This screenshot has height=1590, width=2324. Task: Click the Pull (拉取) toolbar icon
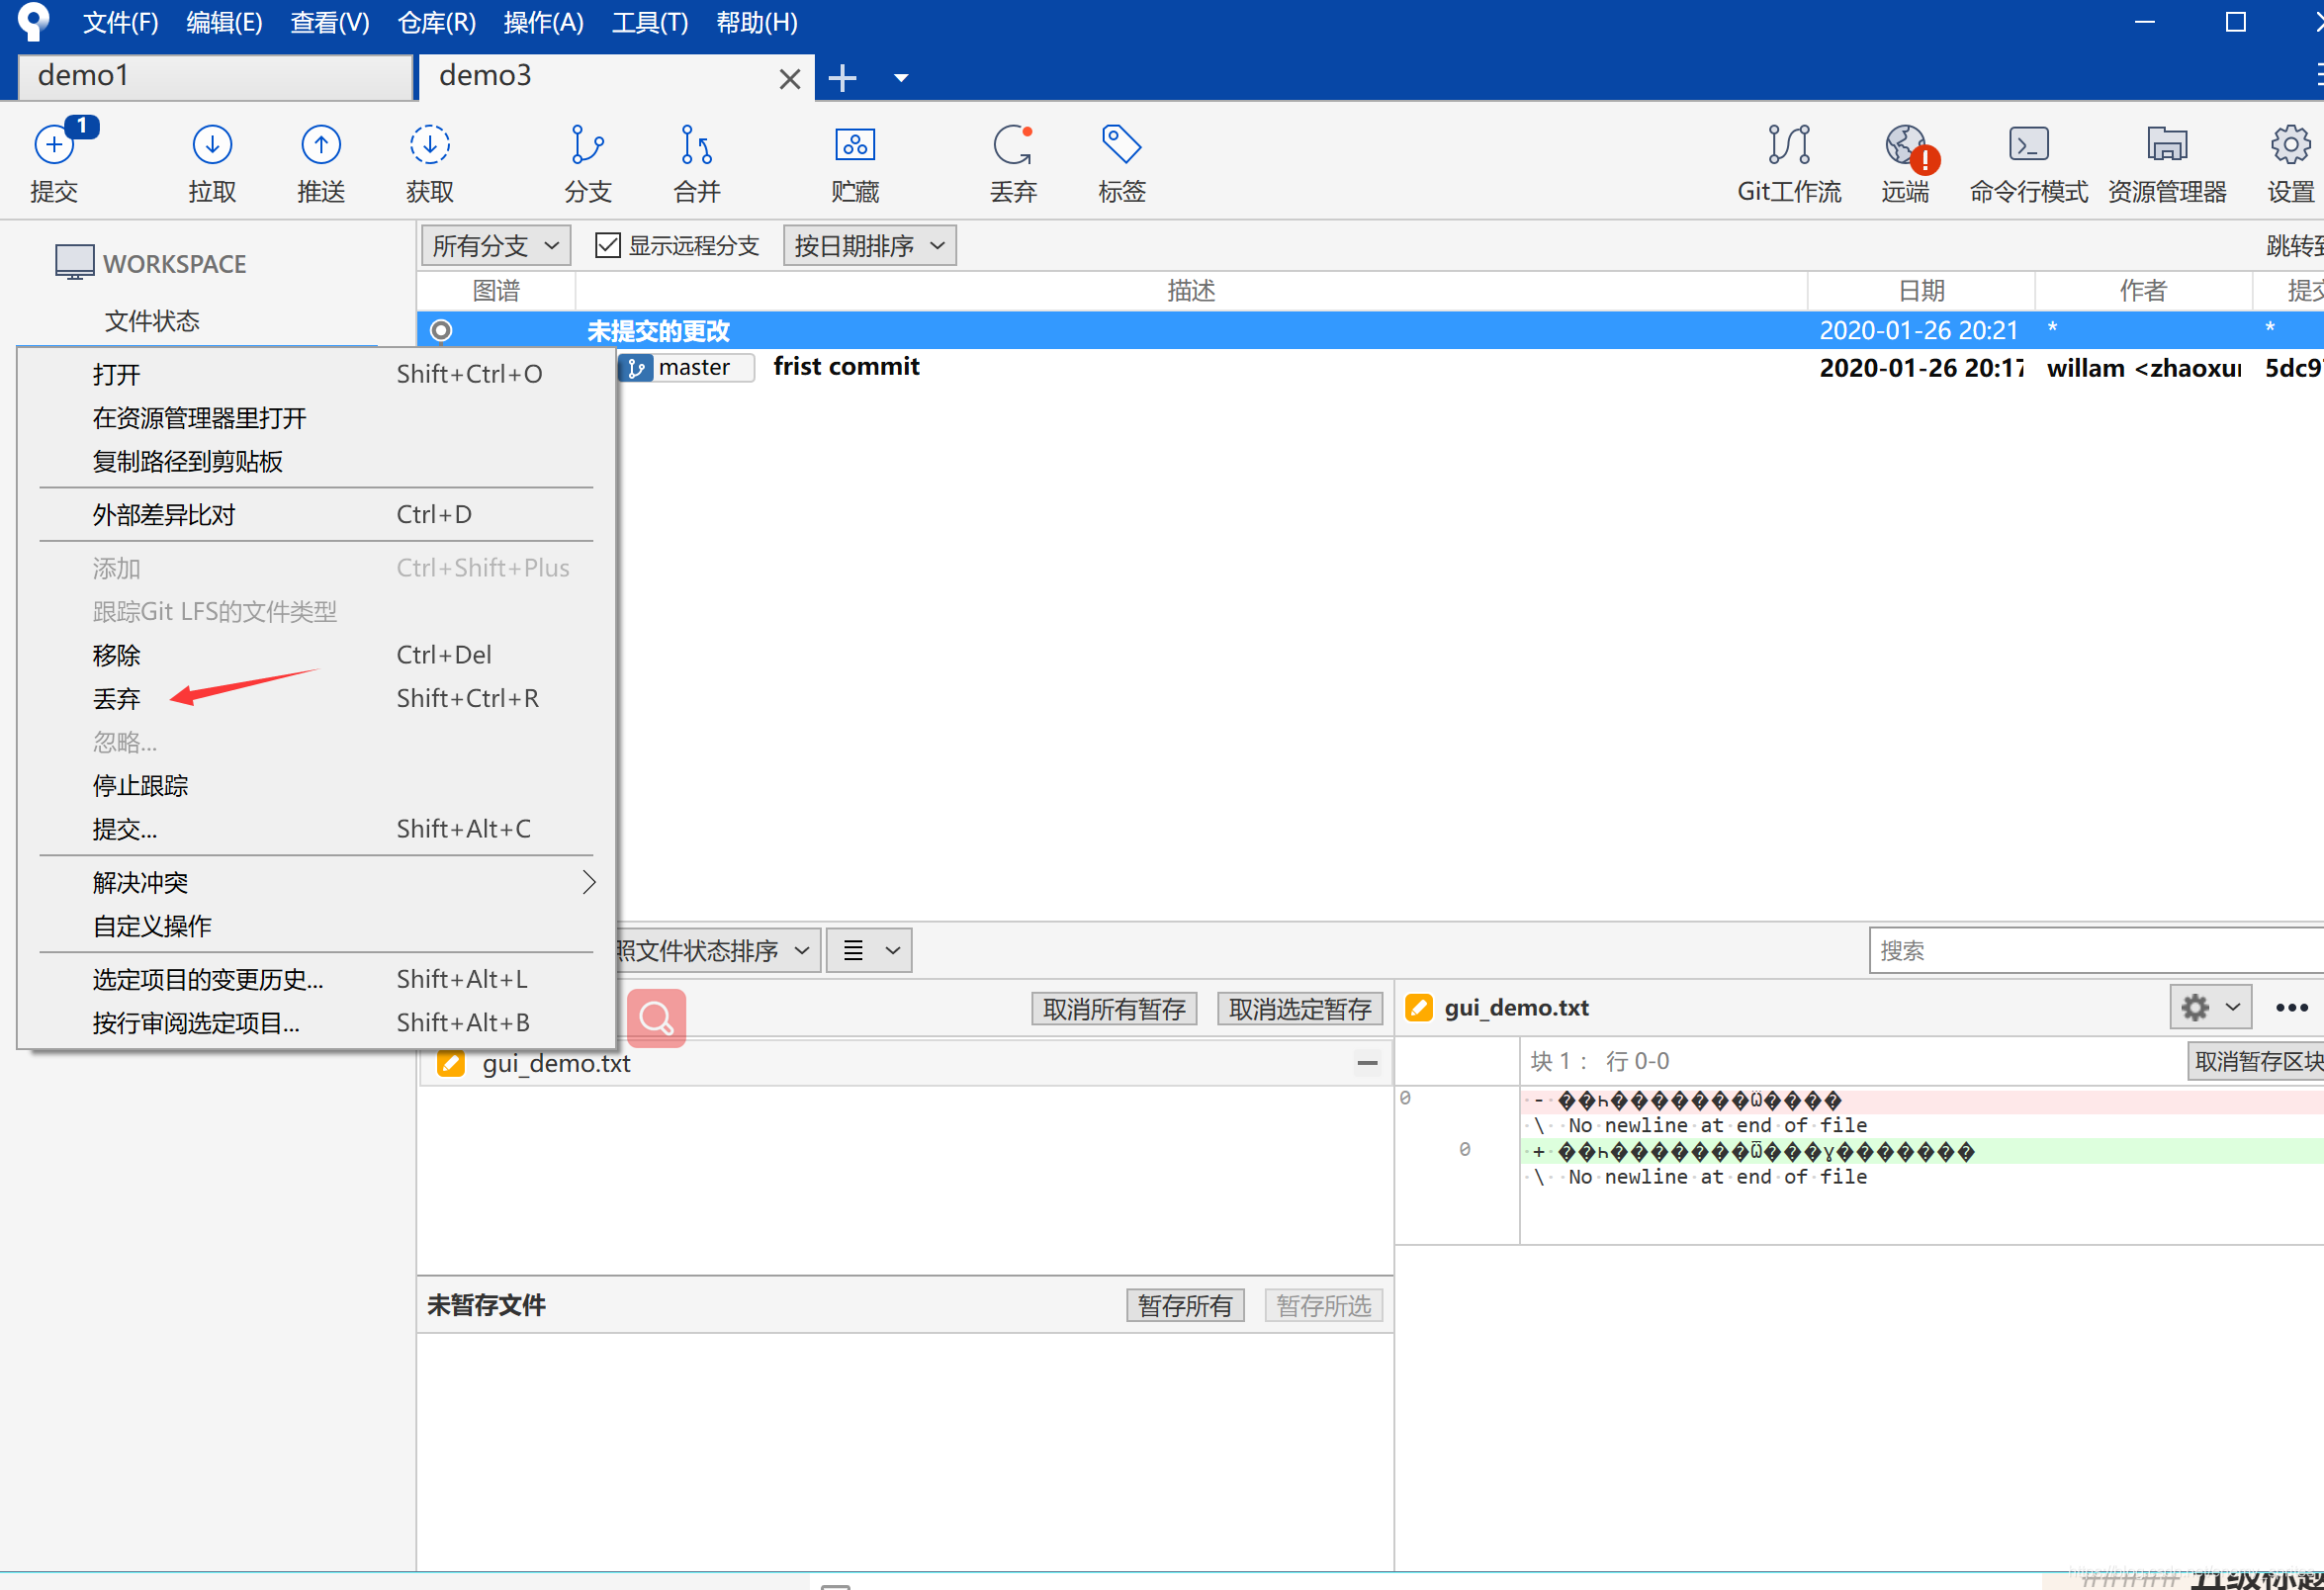coord(212,146)
